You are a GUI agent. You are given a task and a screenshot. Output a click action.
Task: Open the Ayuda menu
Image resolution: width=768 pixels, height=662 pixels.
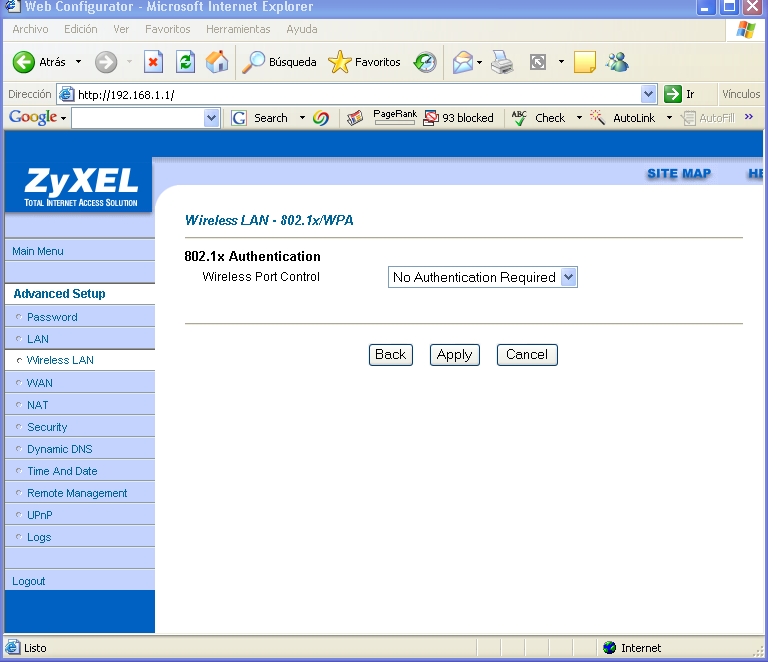click(302, 29)
